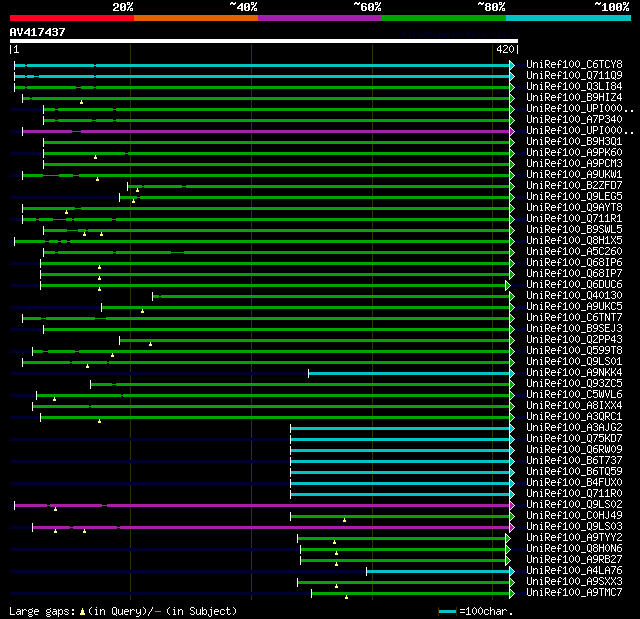
Task: Click the query end position label 420
Action: pos(505,49)
